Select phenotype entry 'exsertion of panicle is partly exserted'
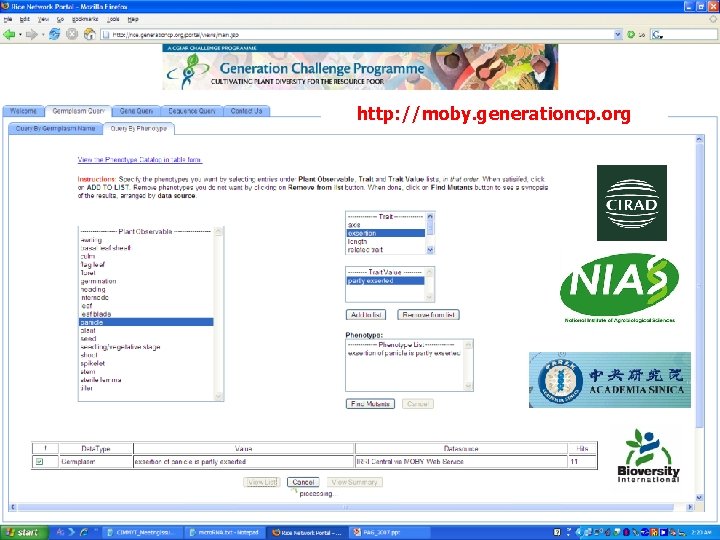 pos(404,353)
